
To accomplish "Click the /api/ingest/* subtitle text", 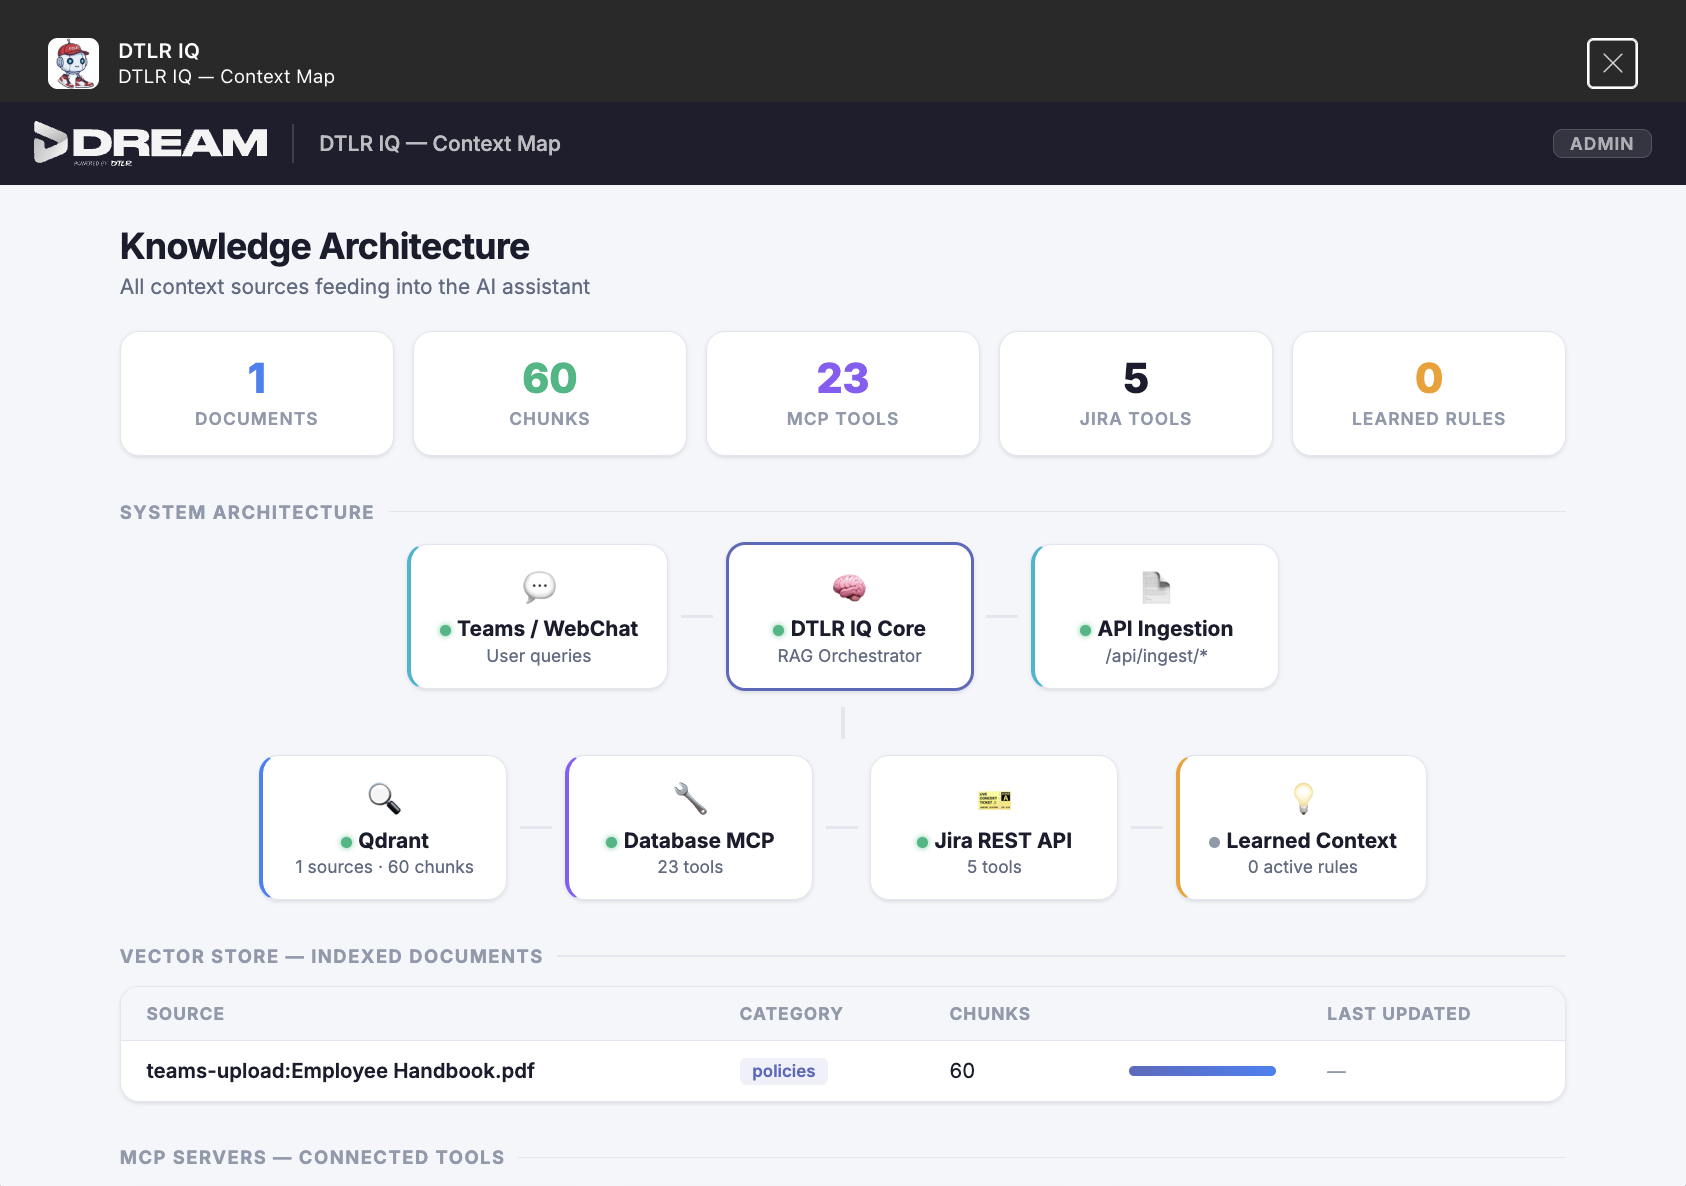I will pyautogui.click(x=1156, y=656).
